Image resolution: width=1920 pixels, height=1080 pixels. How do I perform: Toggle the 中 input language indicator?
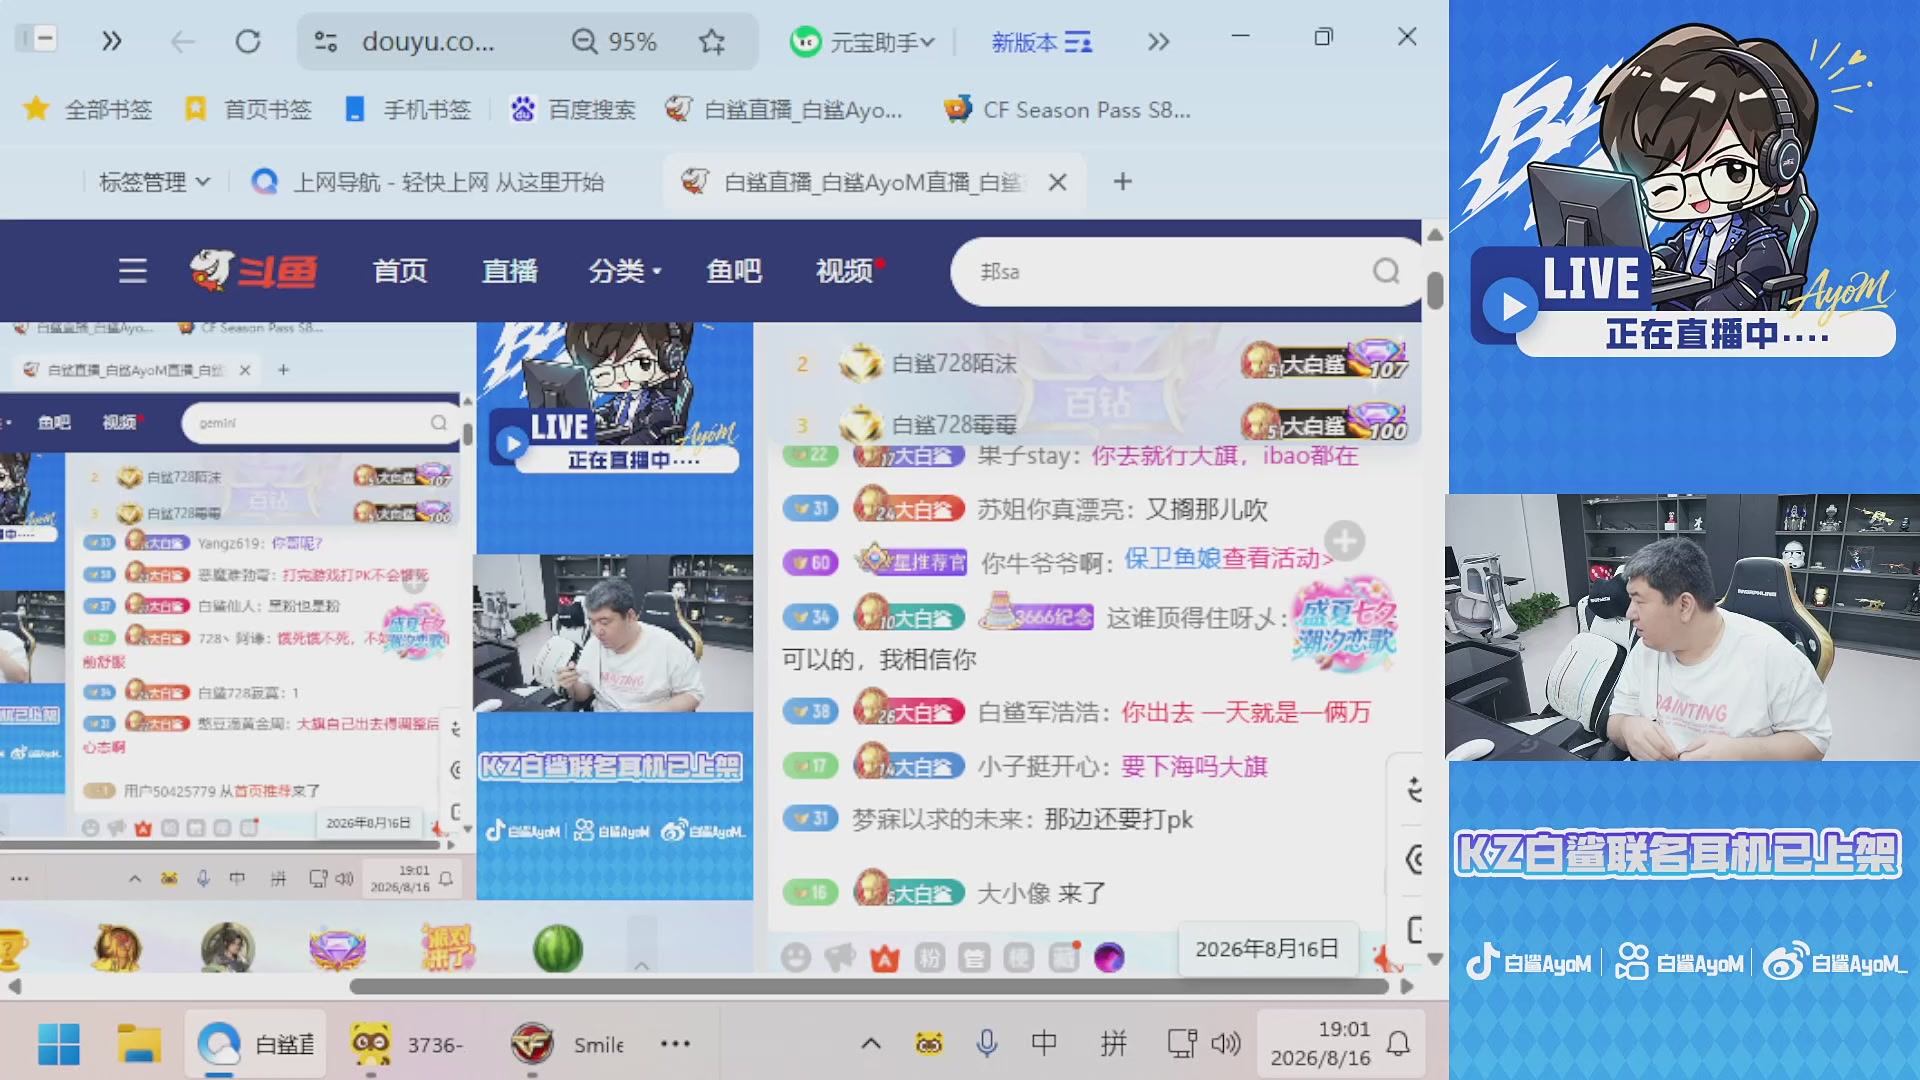point(1044,1045)
